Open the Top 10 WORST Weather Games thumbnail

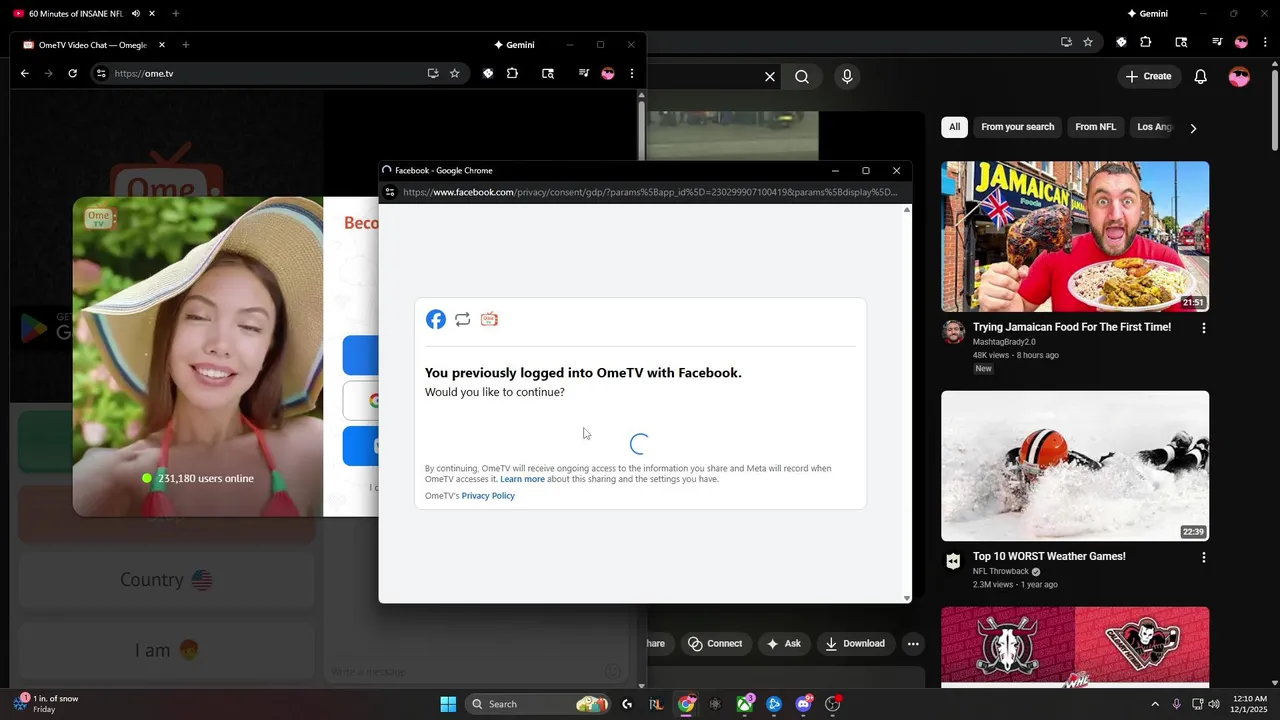(x=1075, y=465)
